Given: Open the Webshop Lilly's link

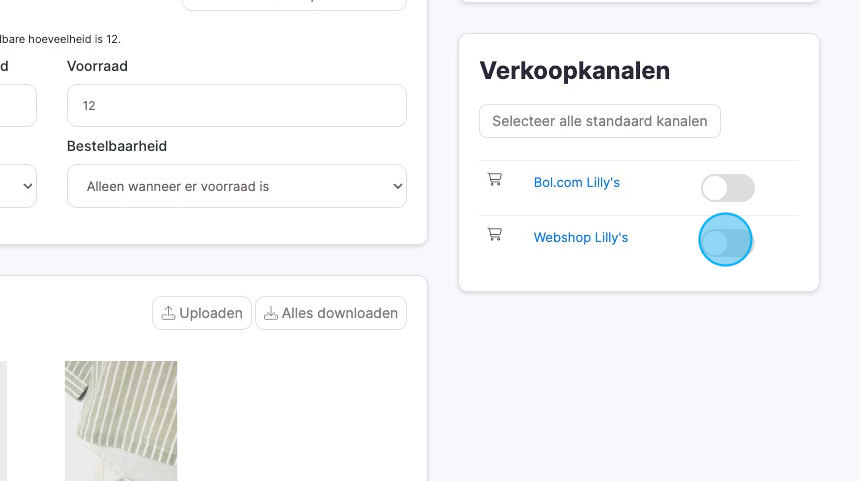Looking at the screenshot, I should click(580, 238).
